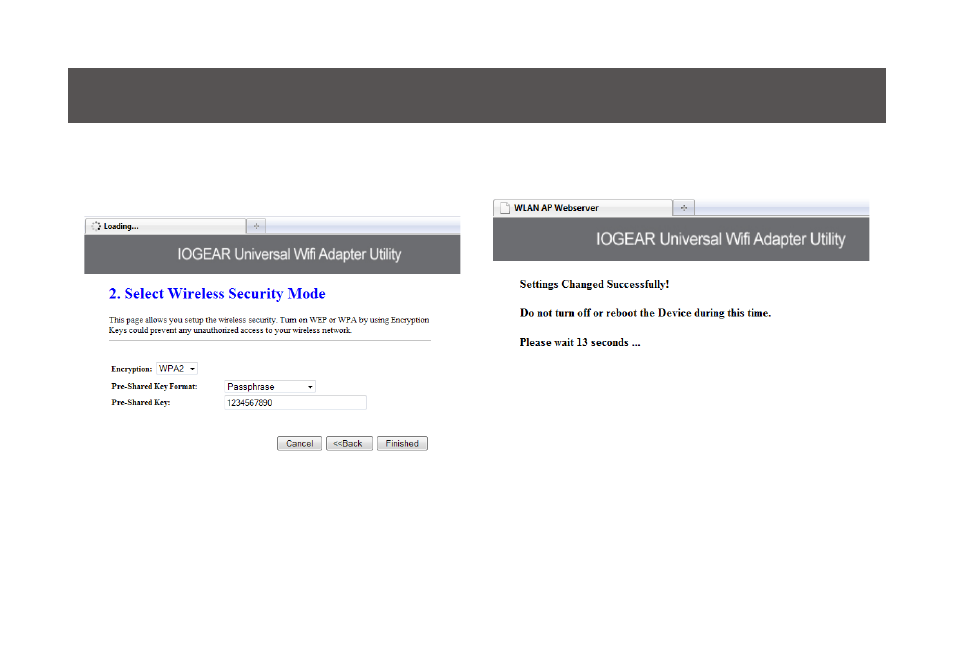Click the 'Pre-Shared Key Format:' label
This screenshot has height=664, width=954.
point(155,386)
